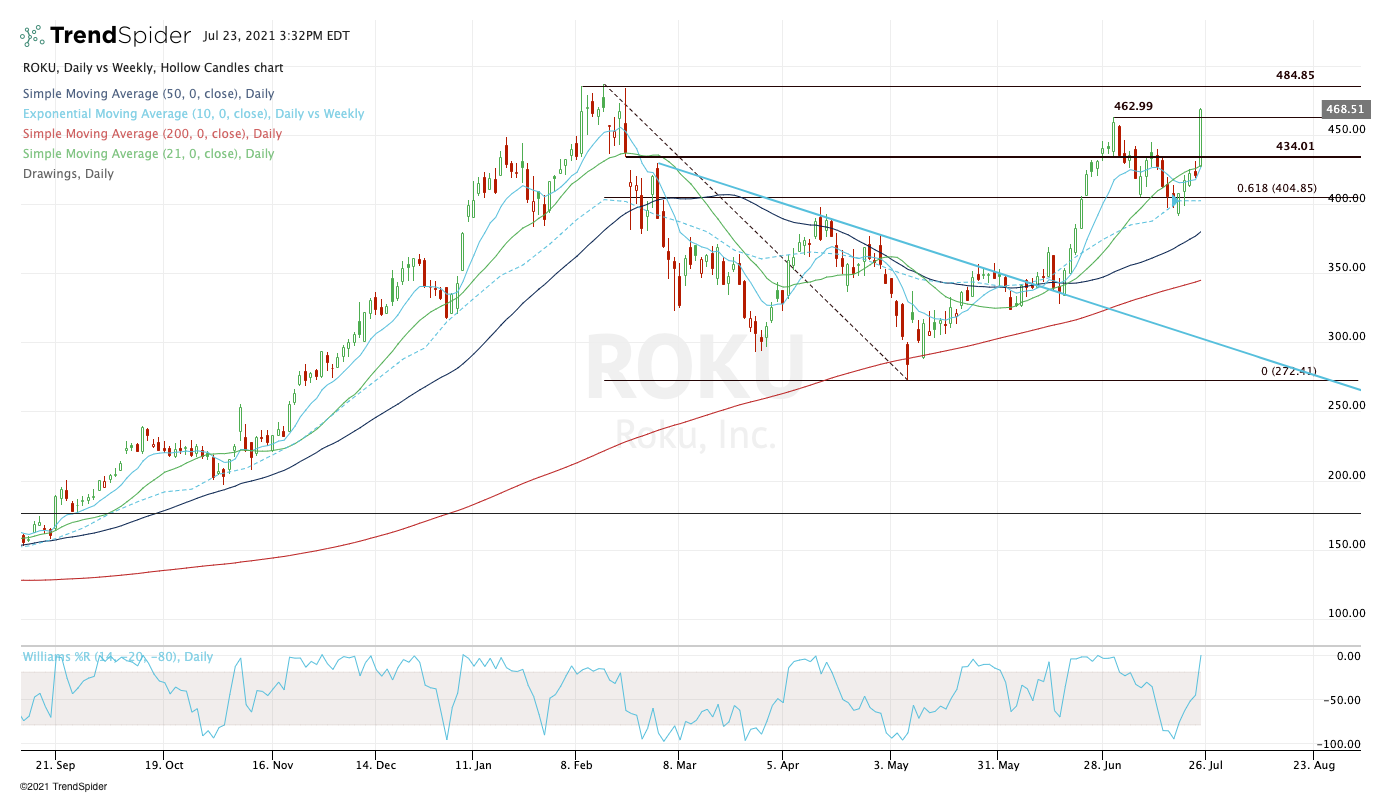Click the 19. Oct date axis label

(165, 764)
